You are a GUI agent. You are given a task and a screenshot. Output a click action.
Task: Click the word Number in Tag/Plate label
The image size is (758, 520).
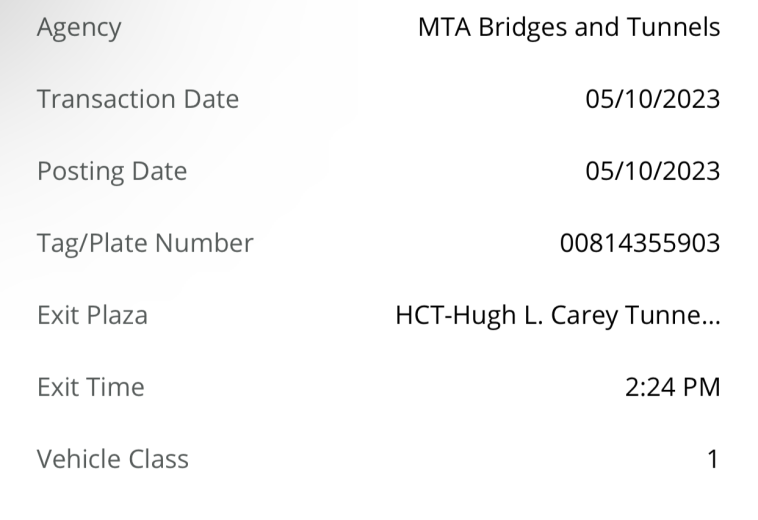click(204, 243)
